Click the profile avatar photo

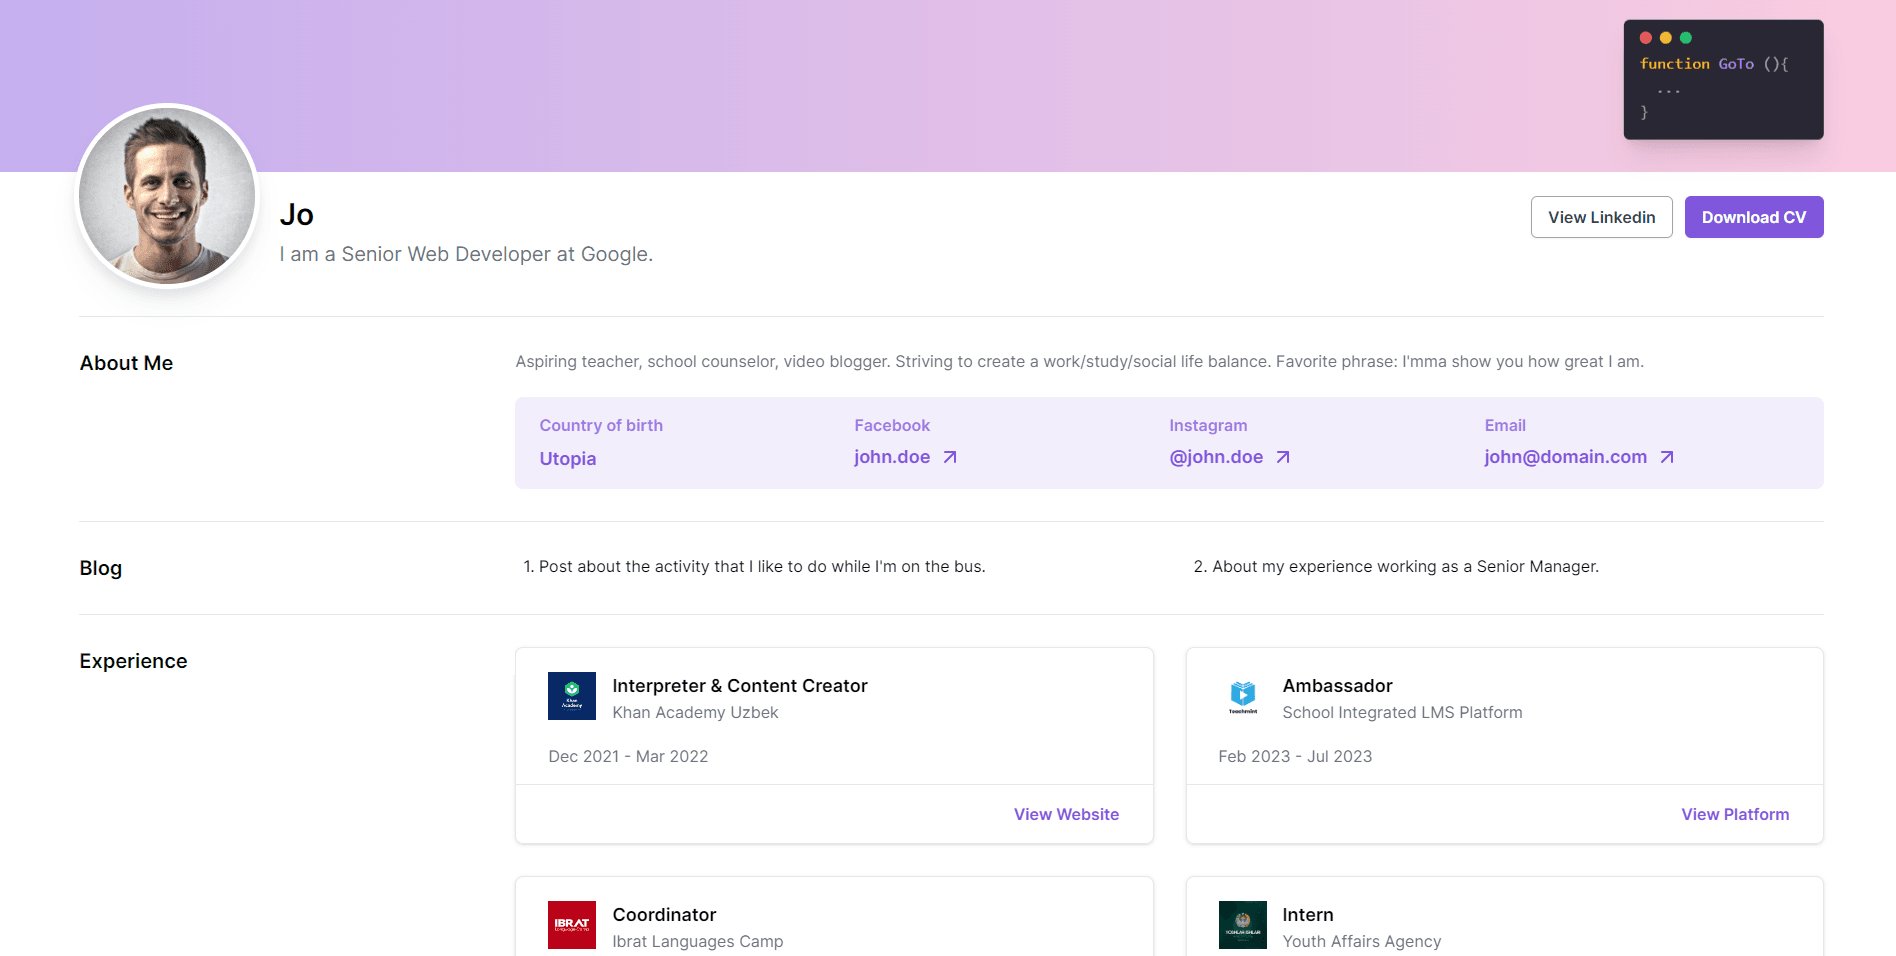click(167, 196)
